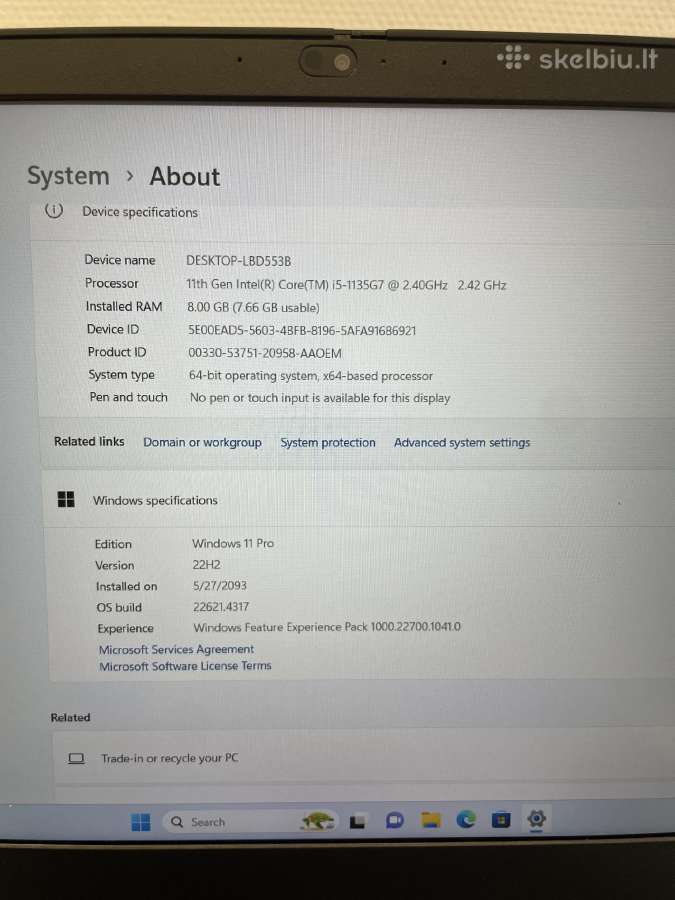Viewport: 675px width, 900px height.
Task: Open the Microsoft Software License Terms link
Action: tap(185, 666)
